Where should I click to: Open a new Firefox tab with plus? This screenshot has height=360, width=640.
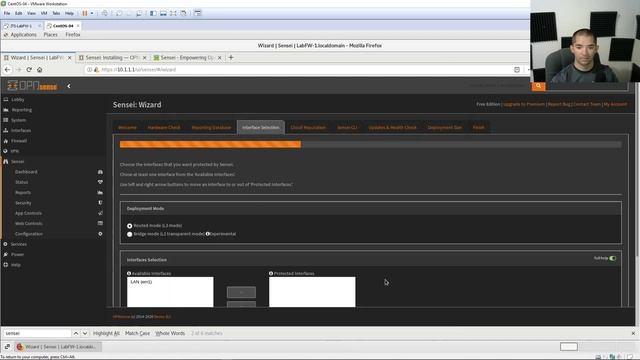click(231, 58)
